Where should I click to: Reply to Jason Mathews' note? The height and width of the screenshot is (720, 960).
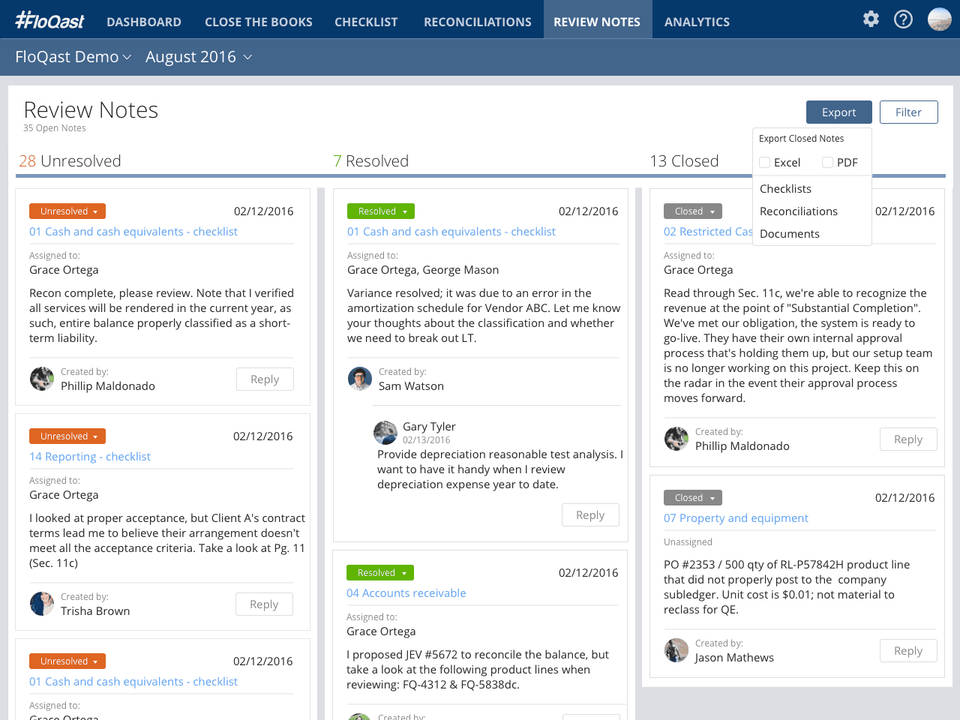tap(908, 651)
